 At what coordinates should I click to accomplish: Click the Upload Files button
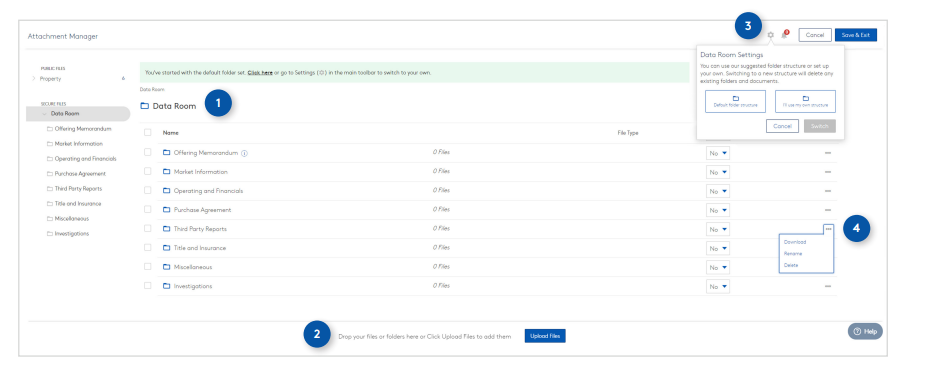click(545, 336)
